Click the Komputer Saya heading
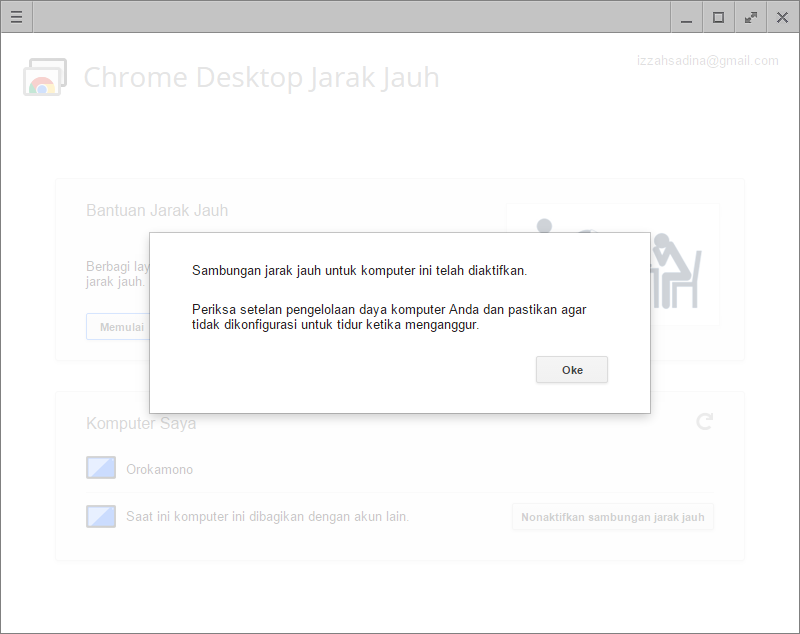This screenshot has height=634, width=800. click(x=141, y=423)
